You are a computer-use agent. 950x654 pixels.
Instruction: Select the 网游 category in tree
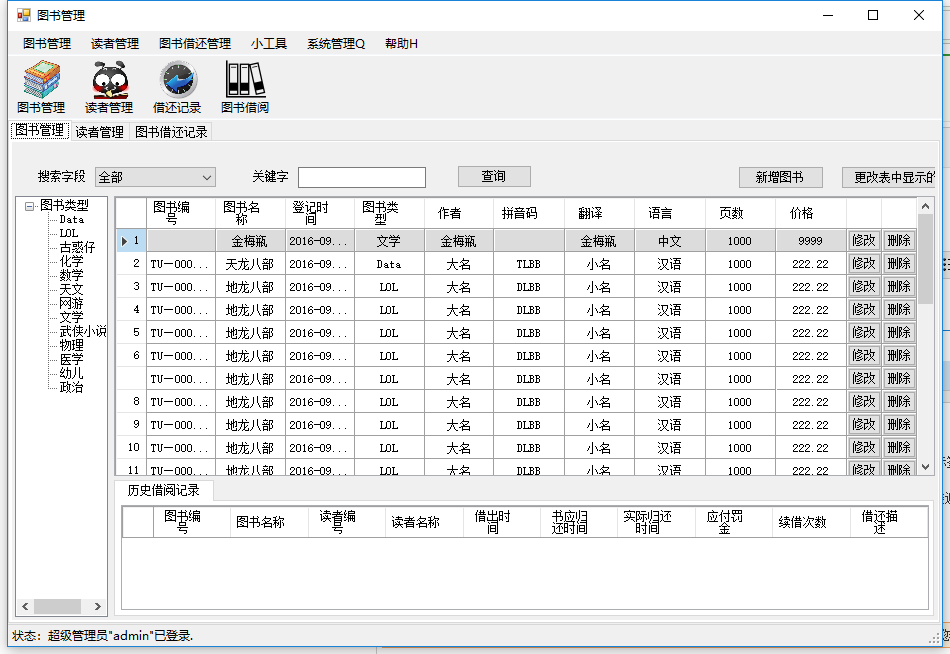pyautogui.click(x=71, y=303)
